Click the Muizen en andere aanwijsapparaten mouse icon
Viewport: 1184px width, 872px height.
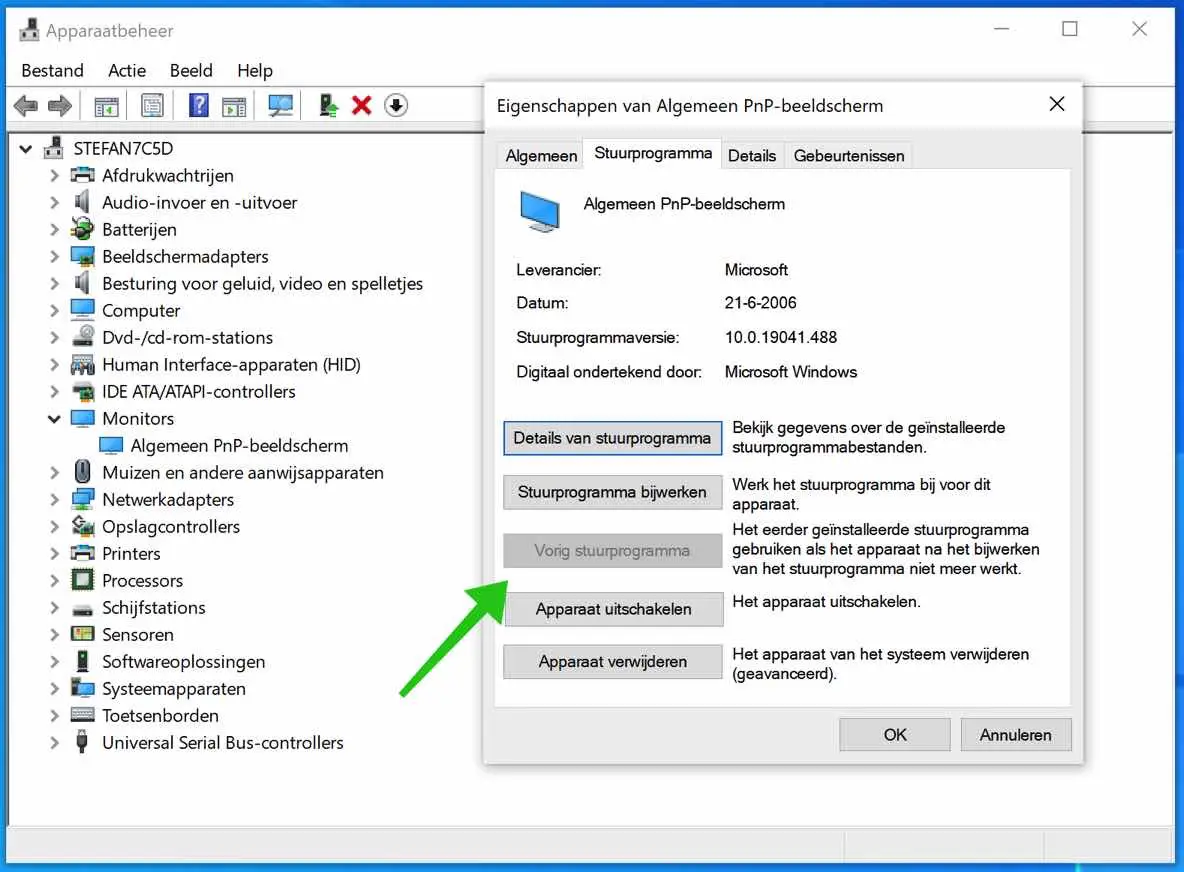tap(82, 472)
